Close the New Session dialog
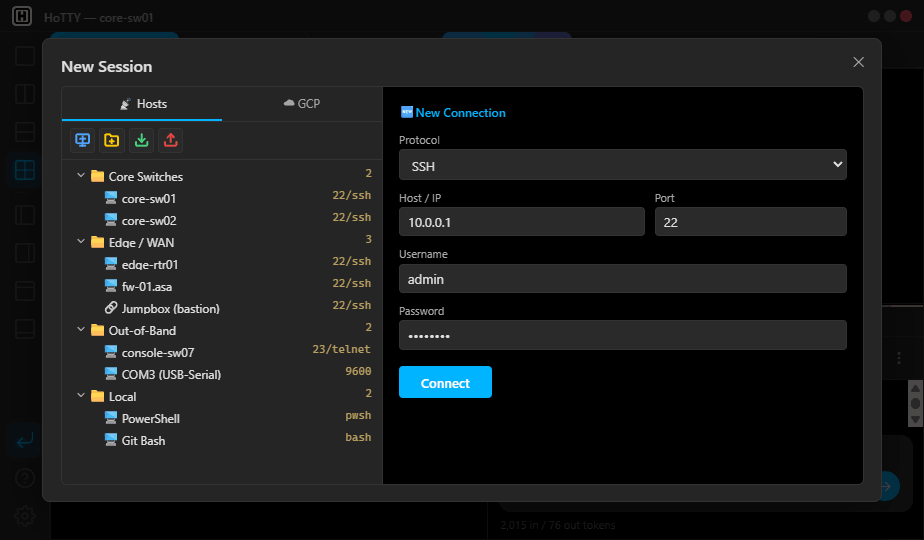Screen dimensions: 924x540 [x=859, y=62]
